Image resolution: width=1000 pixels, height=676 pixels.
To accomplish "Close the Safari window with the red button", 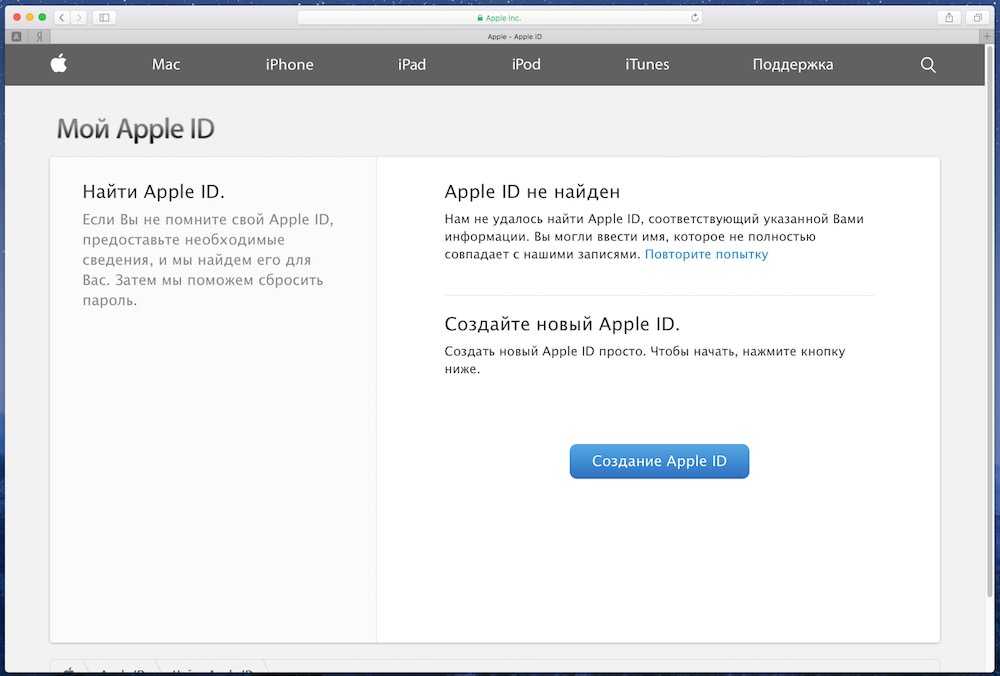I will [17, 17].
